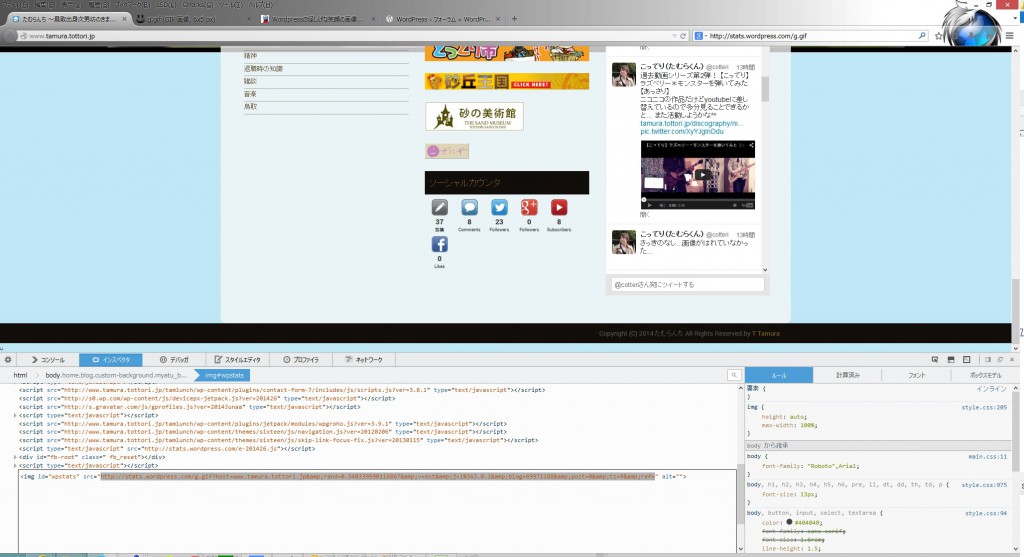Image resolution: width=1024 pixels, height=557 pixels.
Task: Open the search engine dropdown in search box
Action: [699, 36]
